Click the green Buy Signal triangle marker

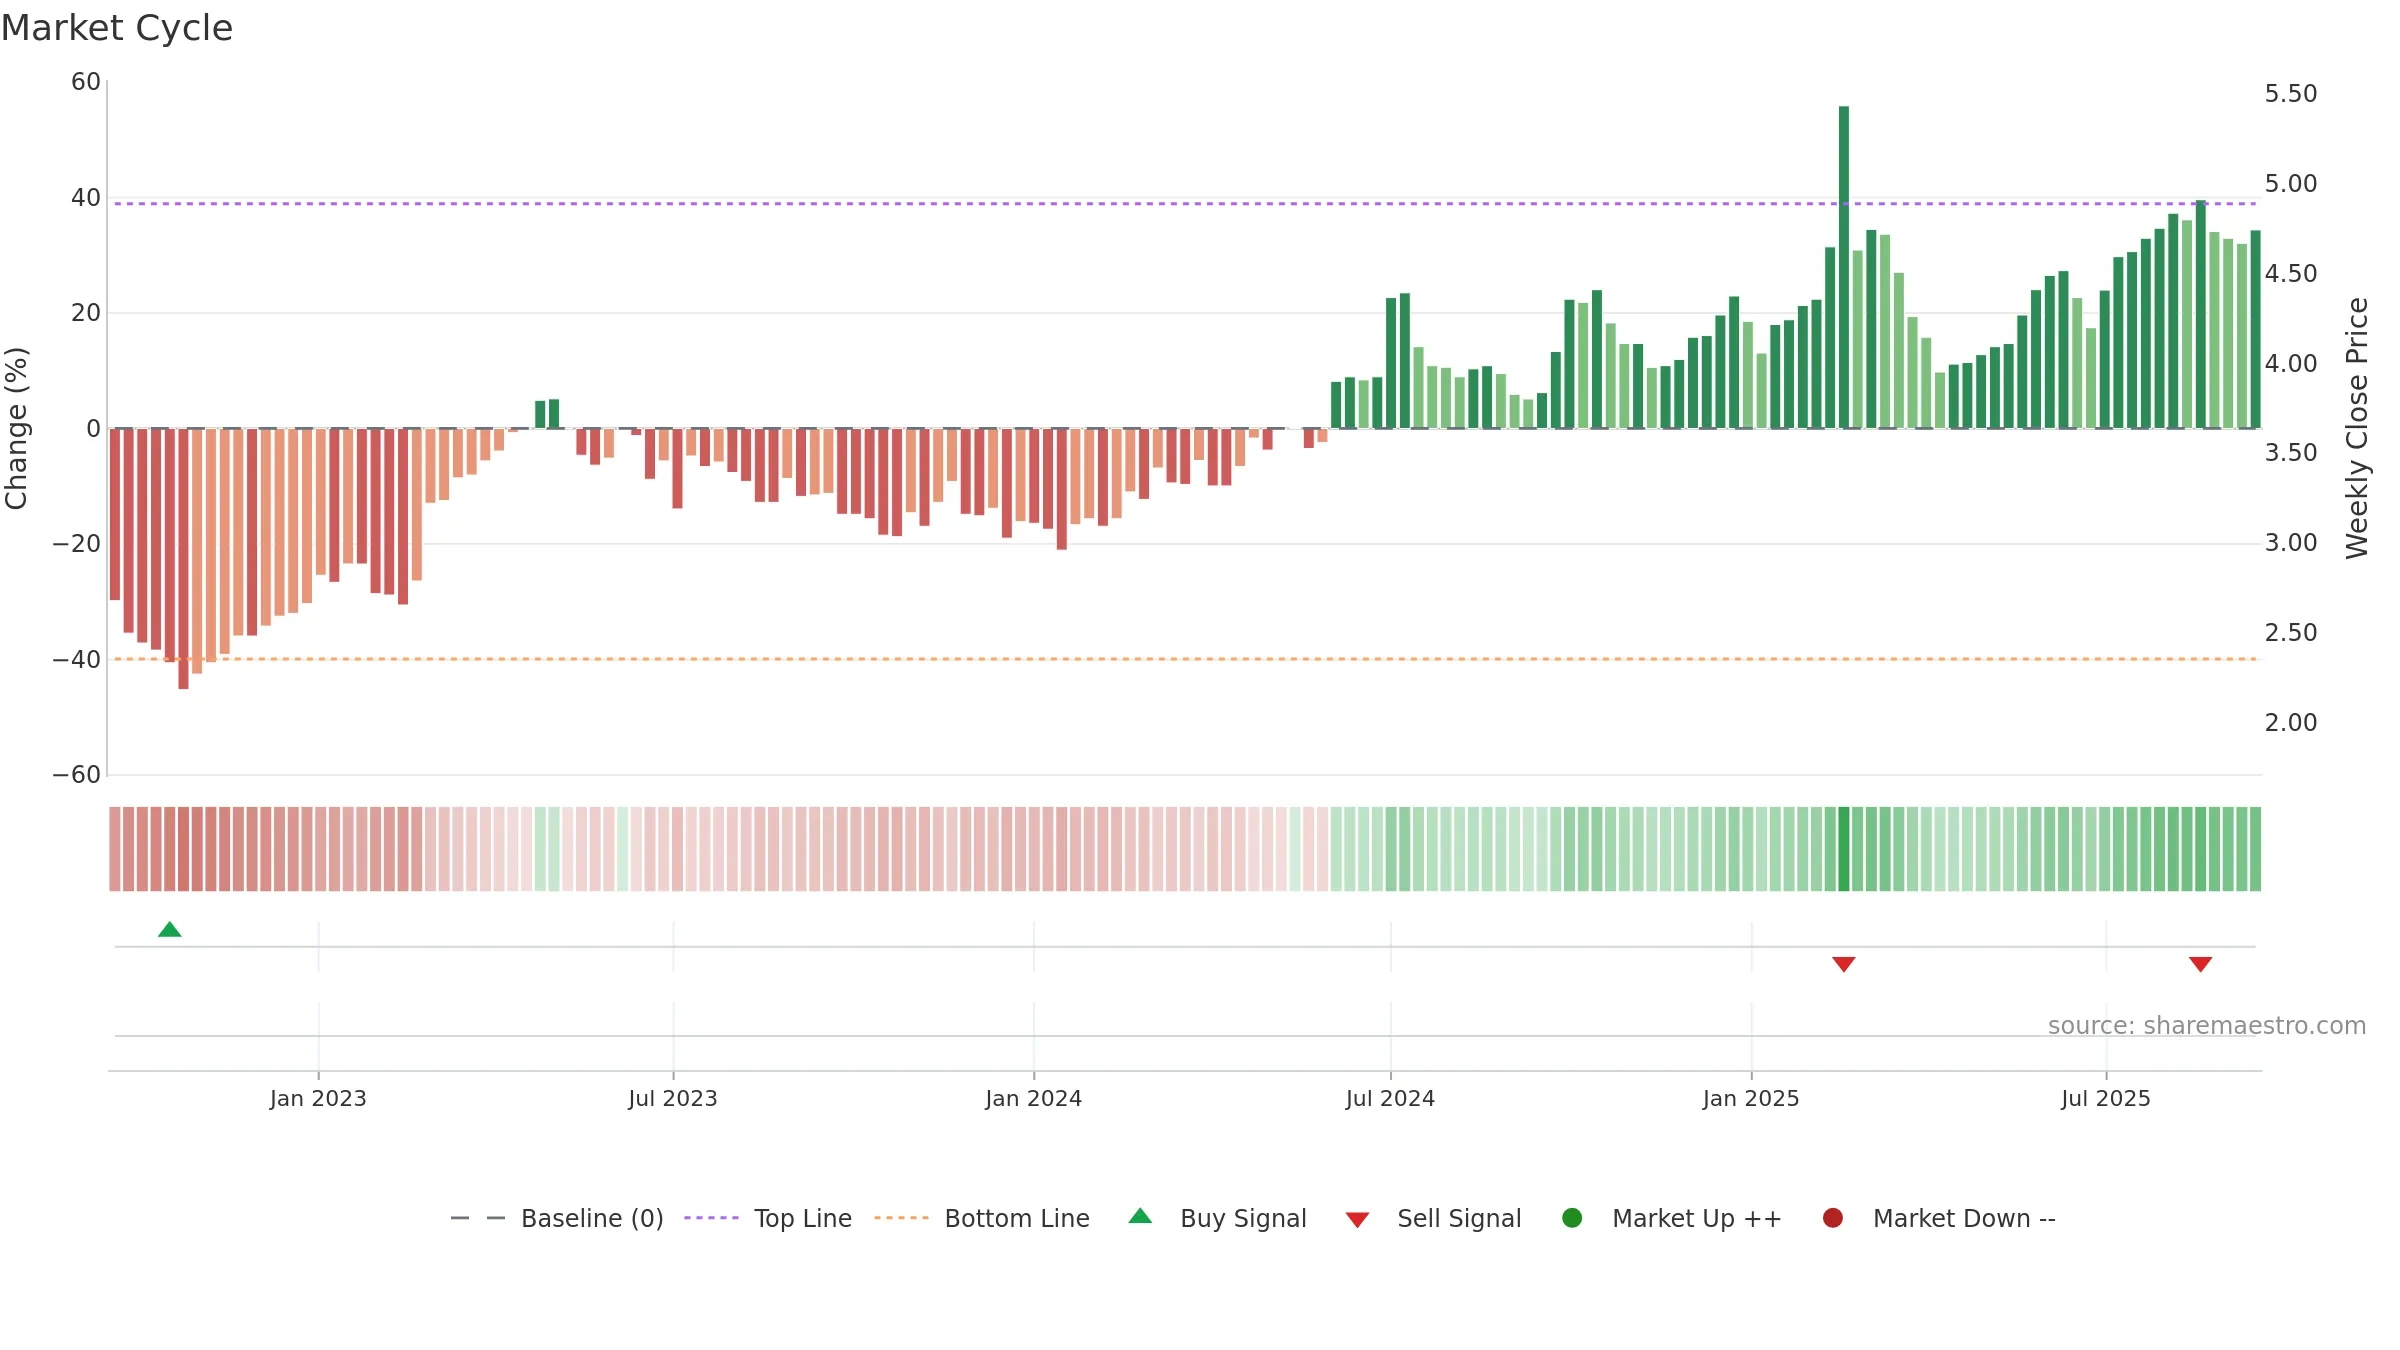[x=170, y=930]
